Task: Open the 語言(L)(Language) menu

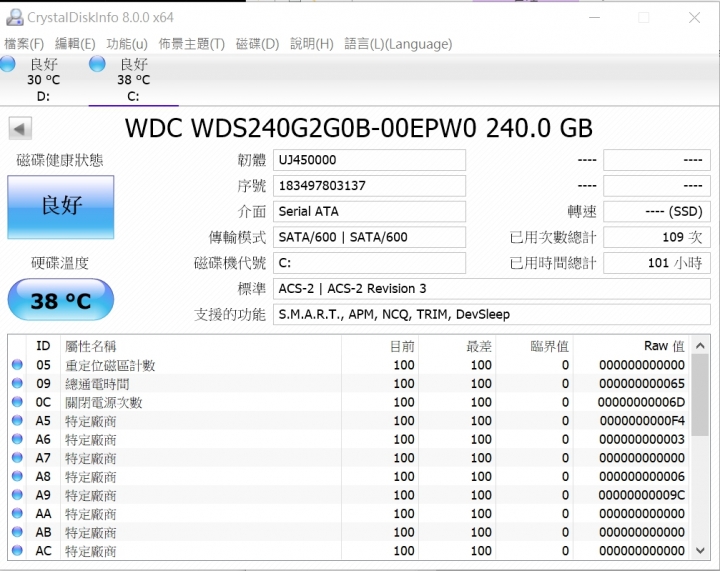Action: pyautogui.click(x=398, y=44)
